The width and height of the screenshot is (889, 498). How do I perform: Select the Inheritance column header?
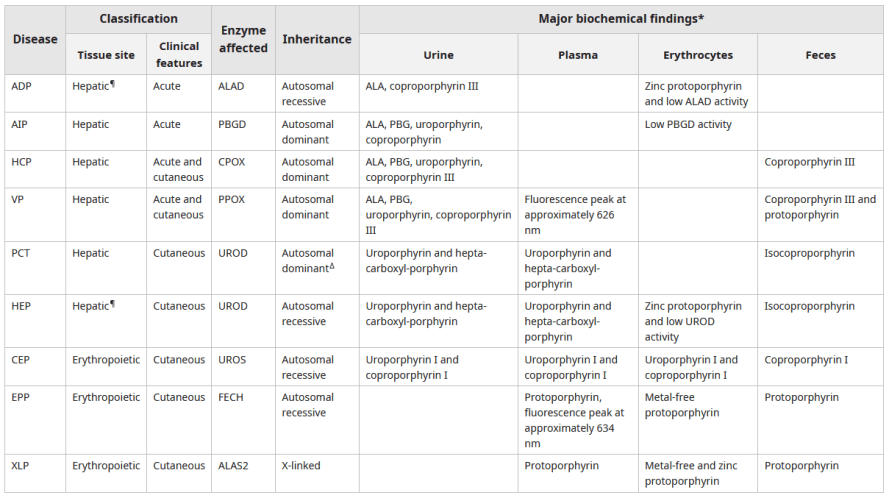point(317,39)
